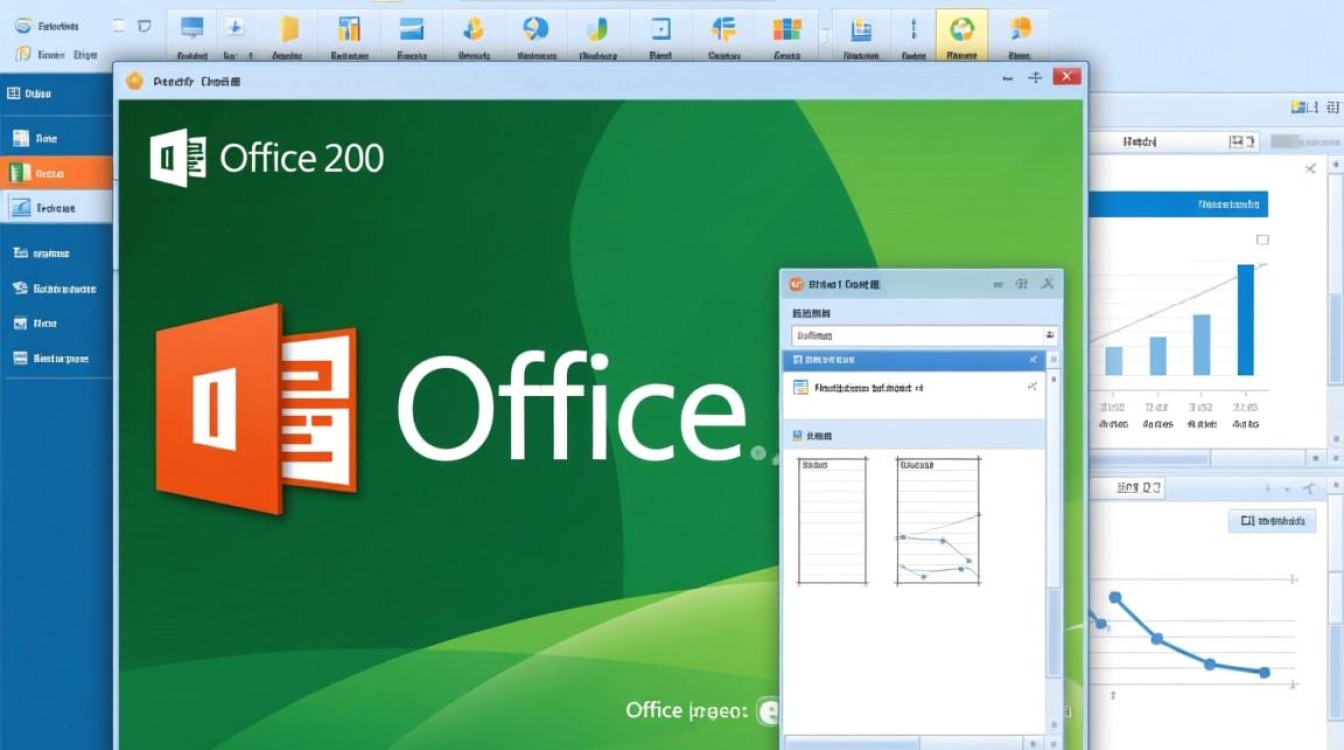Viewport: 1344px width, 750px height.
Task: Click the pin icon beside the dialog list entry
Action: 1032,386
